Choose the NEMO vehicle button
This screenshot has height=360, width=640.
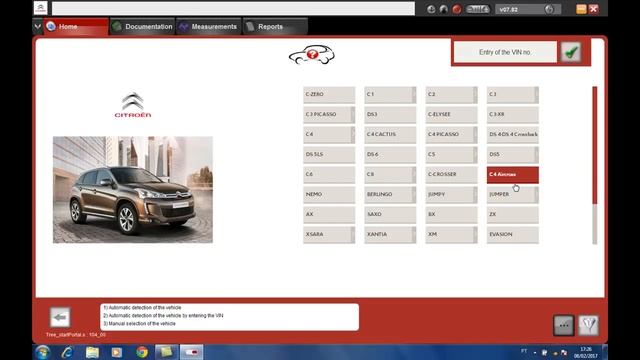[x=329, y=194]
